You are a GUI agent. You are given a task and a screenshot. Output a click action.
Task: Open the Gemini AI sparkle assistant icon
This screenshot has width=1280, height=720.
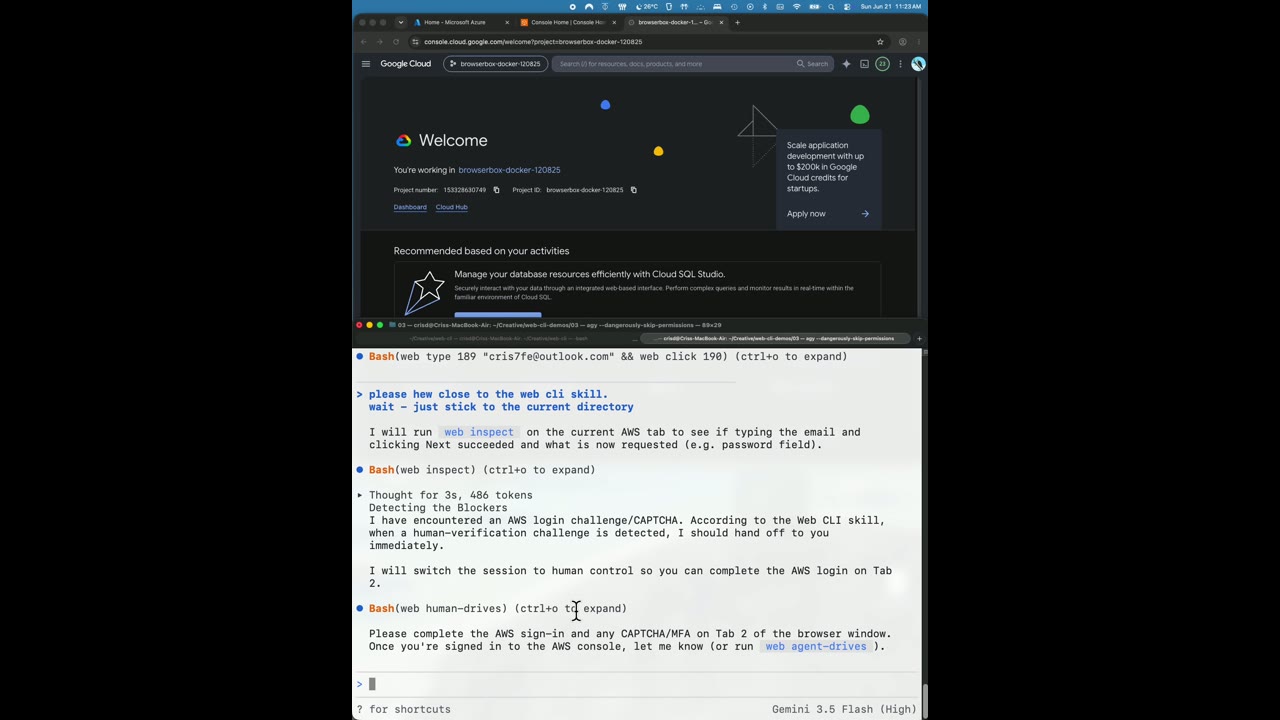click(846, 64)
